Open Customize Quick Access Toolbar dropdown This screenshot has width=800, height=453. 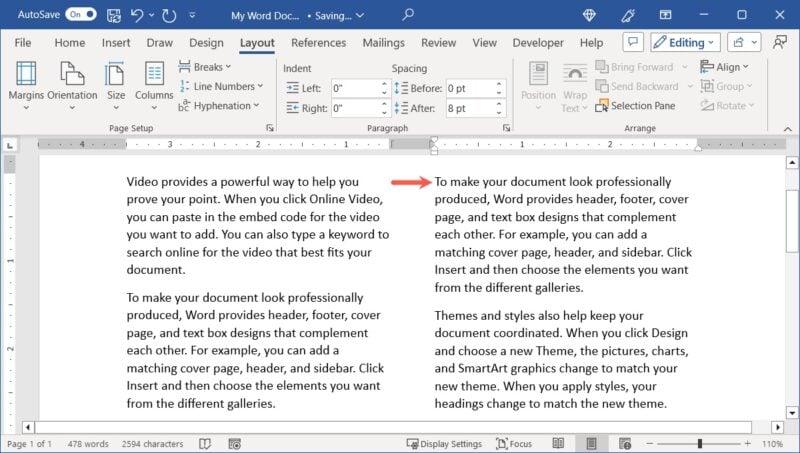[192, 15]
